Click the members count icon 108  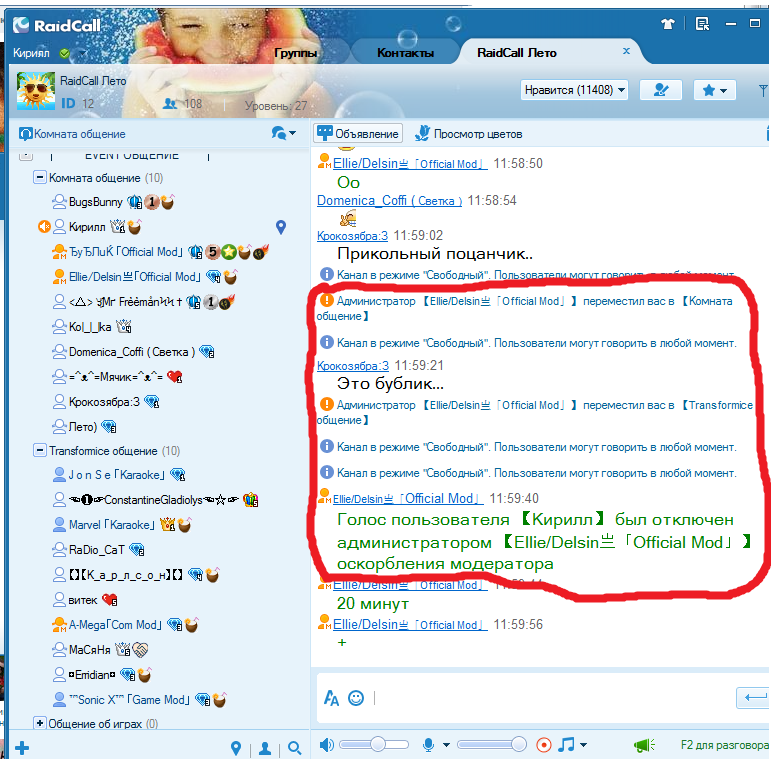point(170,104)
